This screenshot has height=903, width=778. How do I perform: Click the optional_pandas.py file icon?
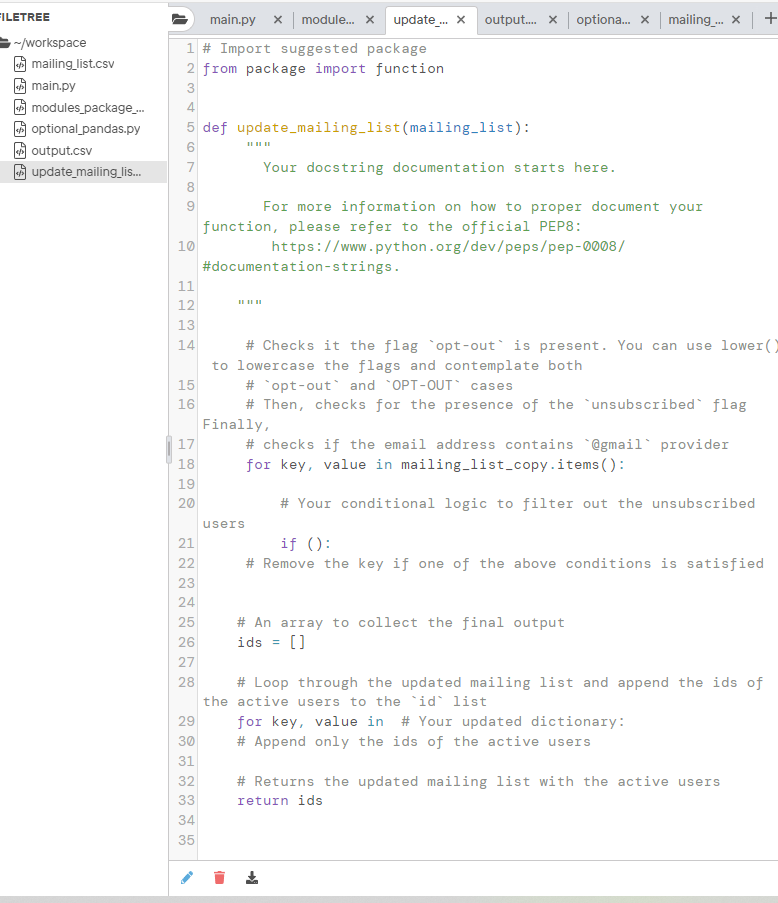pyautogui.click(x=20, y=129)
